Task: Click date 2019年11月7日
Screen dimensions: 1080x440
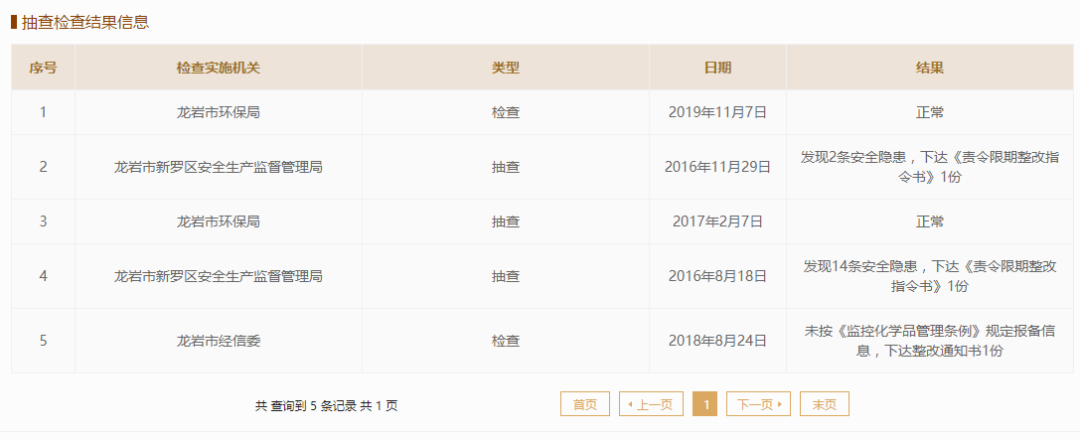Action: click(x=717, y=113)
